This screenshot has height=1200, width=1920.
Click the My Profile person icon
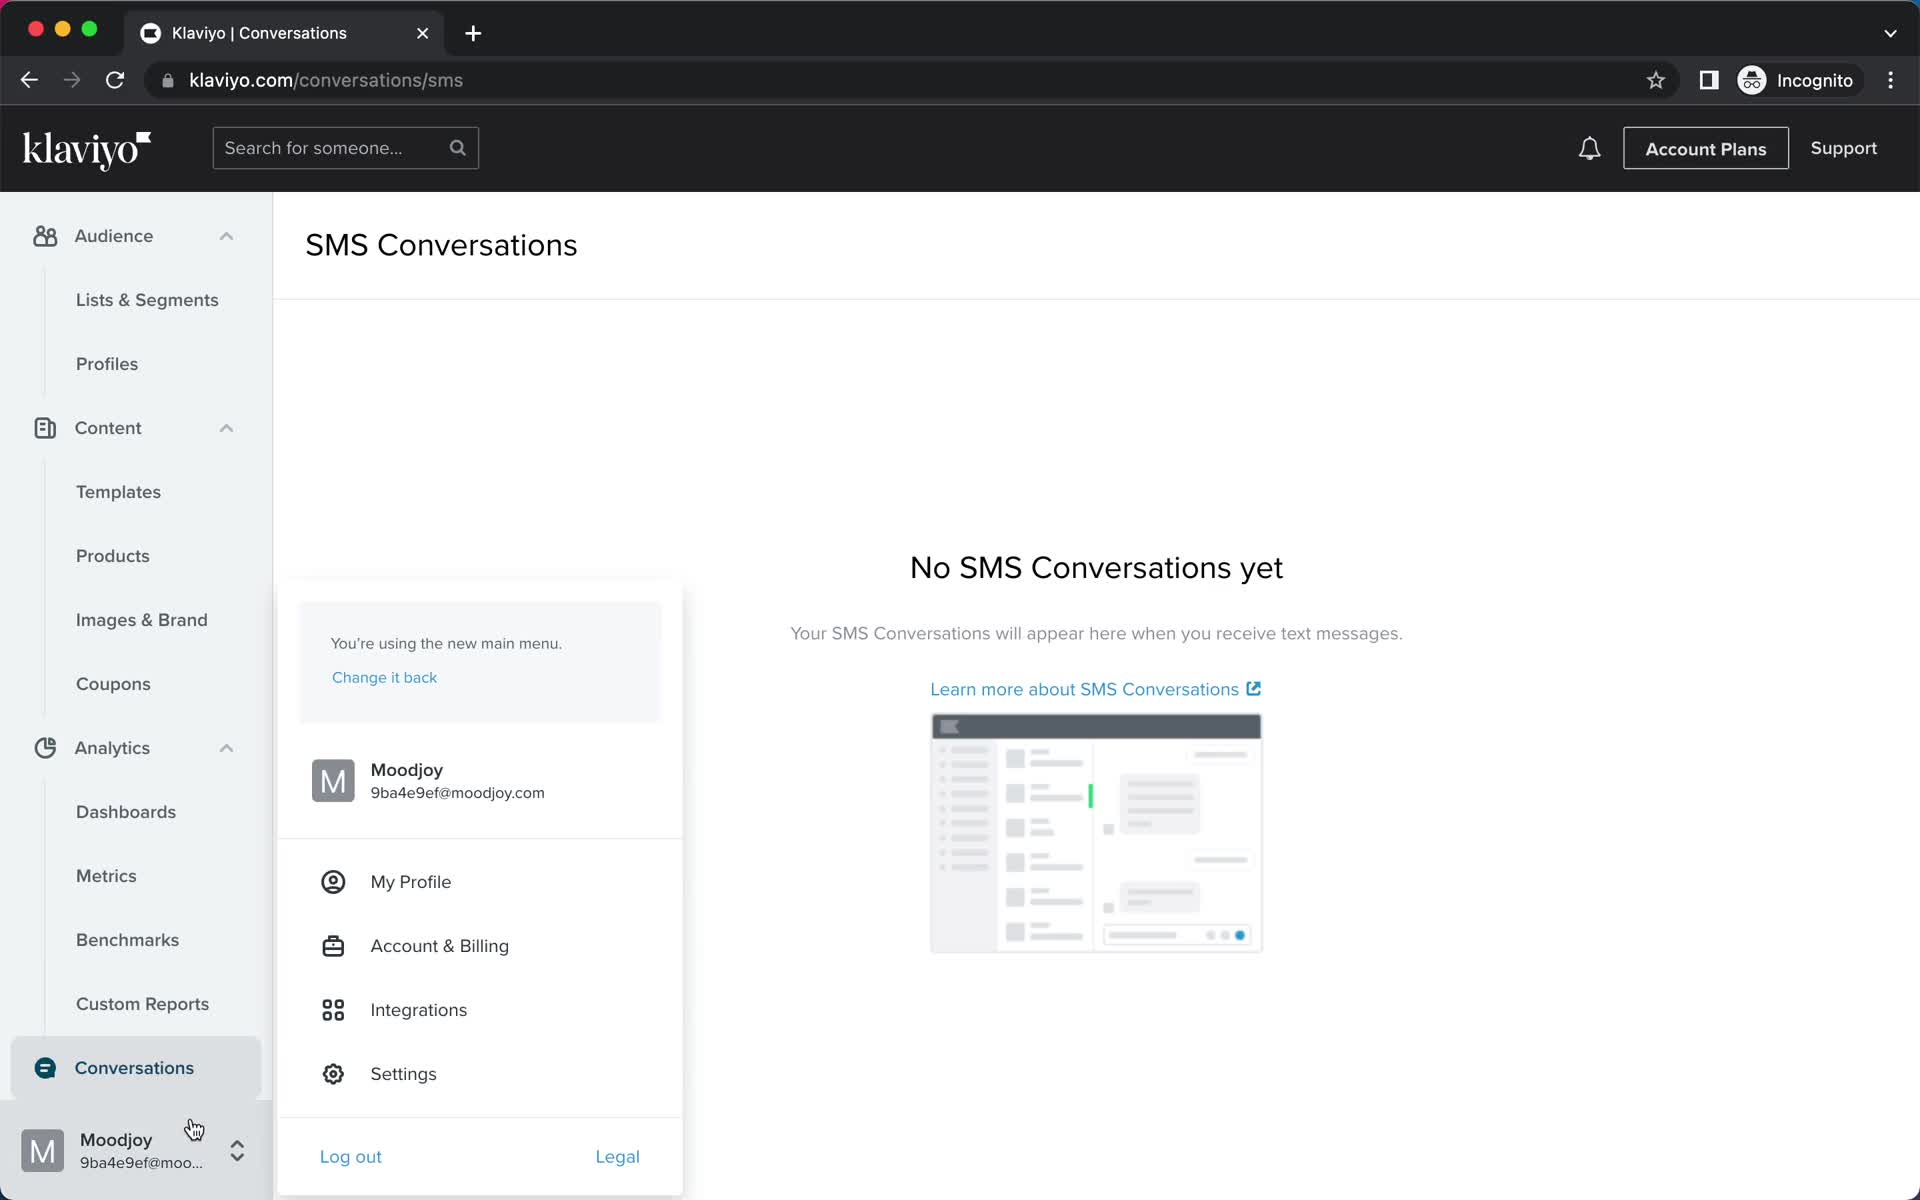pyautogui.click(x=333, y=882)
